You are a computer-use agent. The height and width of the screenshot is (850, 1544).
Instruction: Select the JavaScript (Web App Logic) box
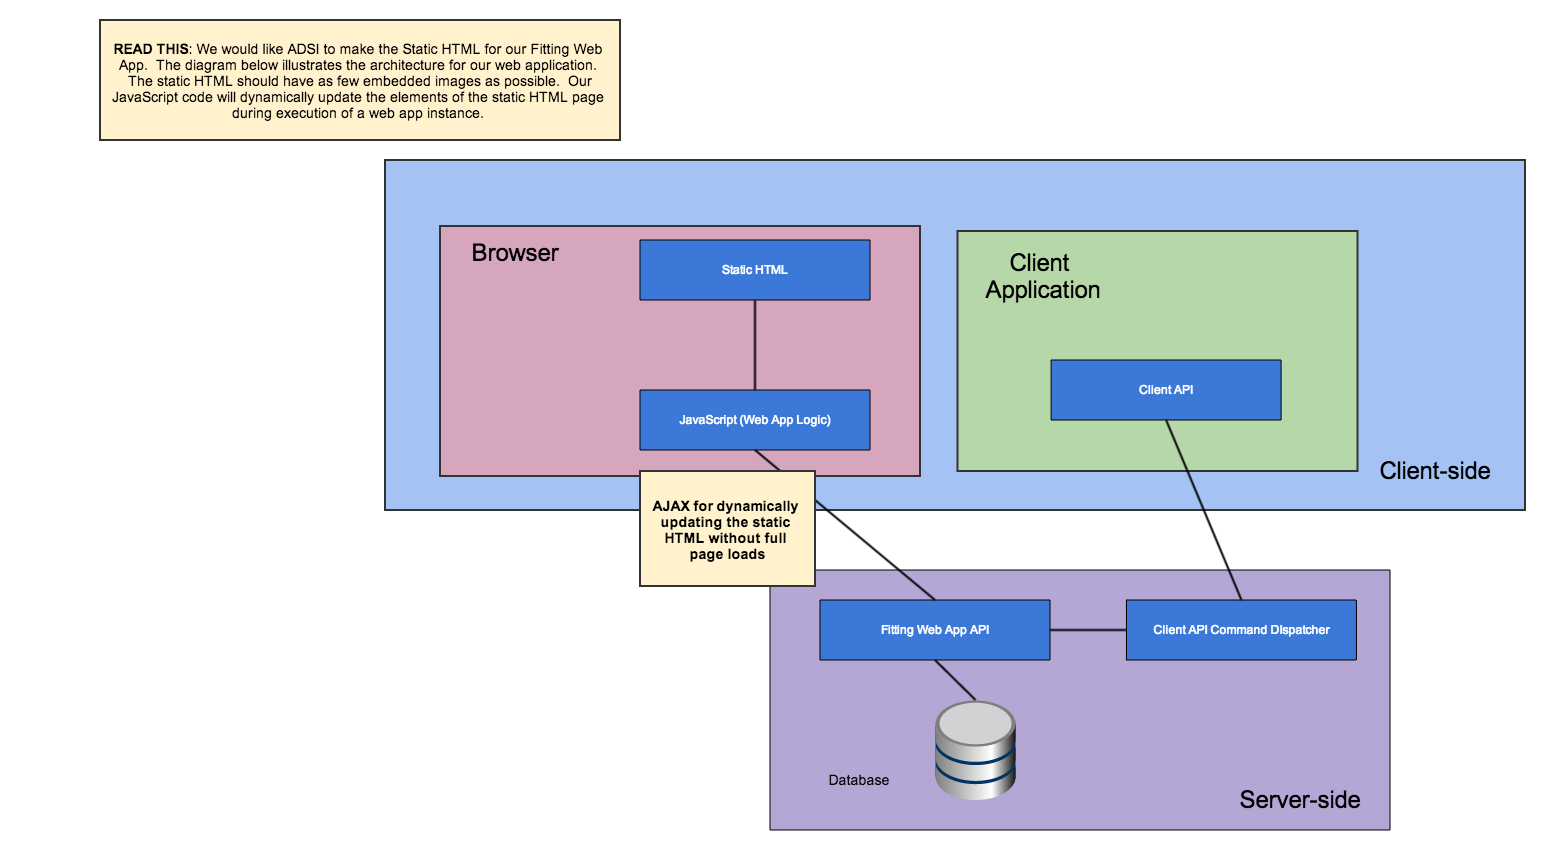(754, 420)
